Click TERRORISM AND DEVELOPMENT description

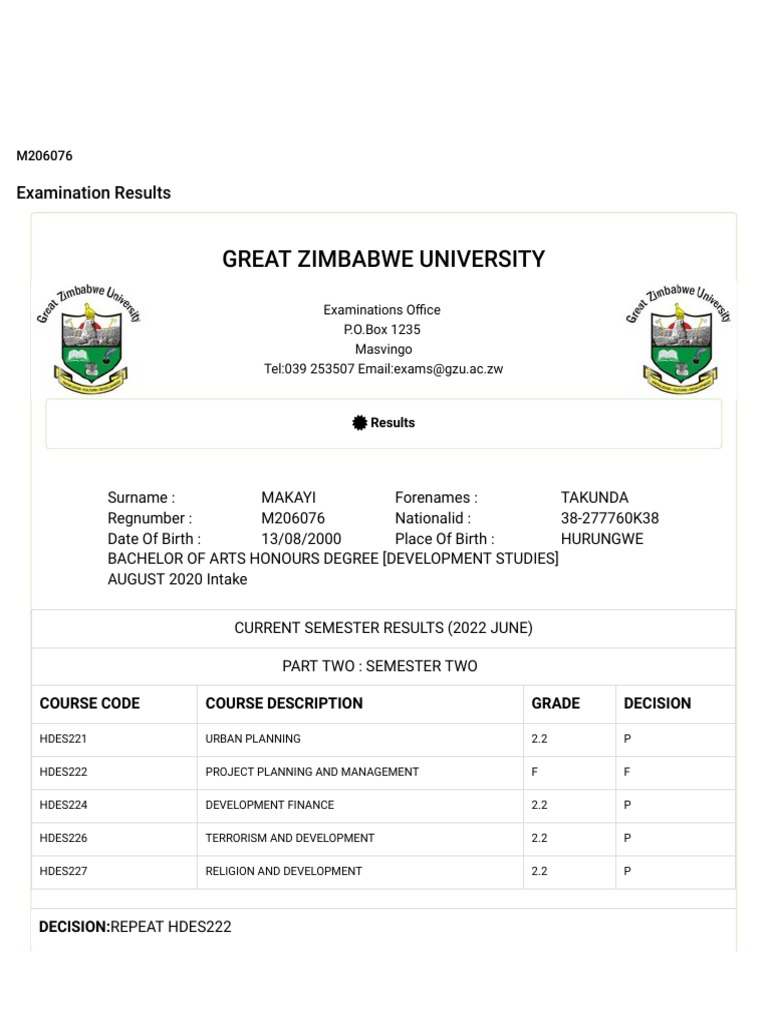pyautogui.click(x=290, y=838)
